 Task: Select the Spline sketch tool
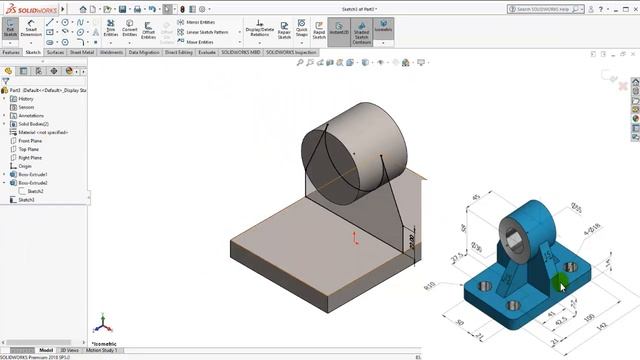80,22
